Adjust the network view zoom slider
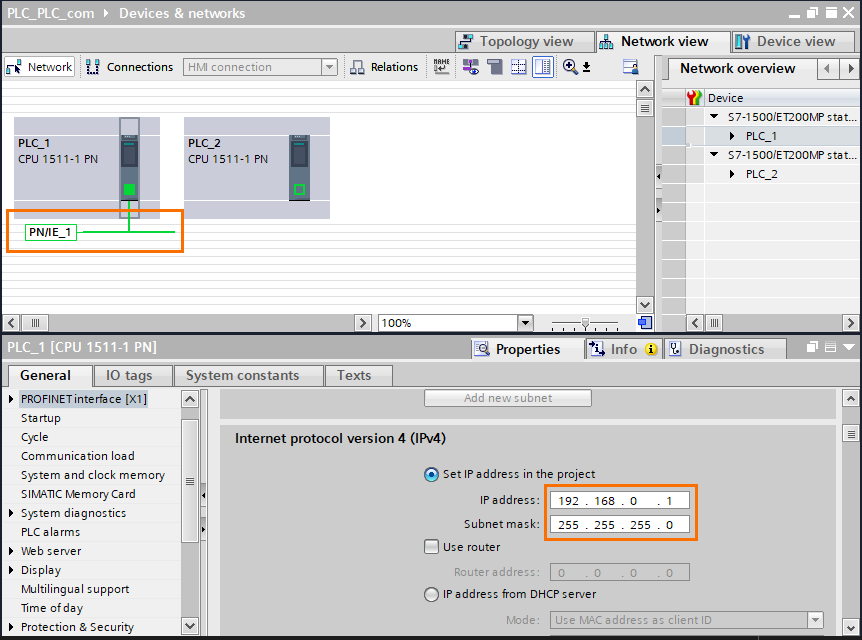This screenshot has width=862, height=640. click(585, 323)
